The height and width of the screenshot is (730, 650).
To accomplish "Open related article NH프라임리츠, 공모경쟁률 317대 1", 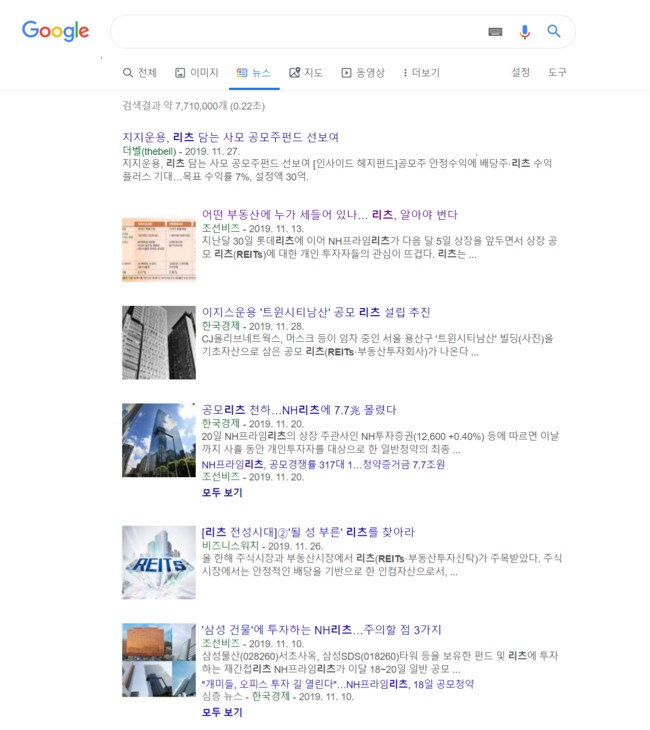I will pyautogui.click(x=323, y=464).
